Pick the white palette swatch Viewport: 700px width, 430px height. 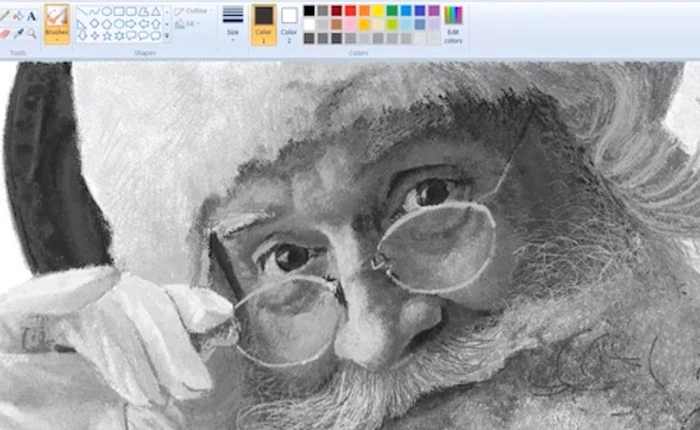[x=309, y=25]
